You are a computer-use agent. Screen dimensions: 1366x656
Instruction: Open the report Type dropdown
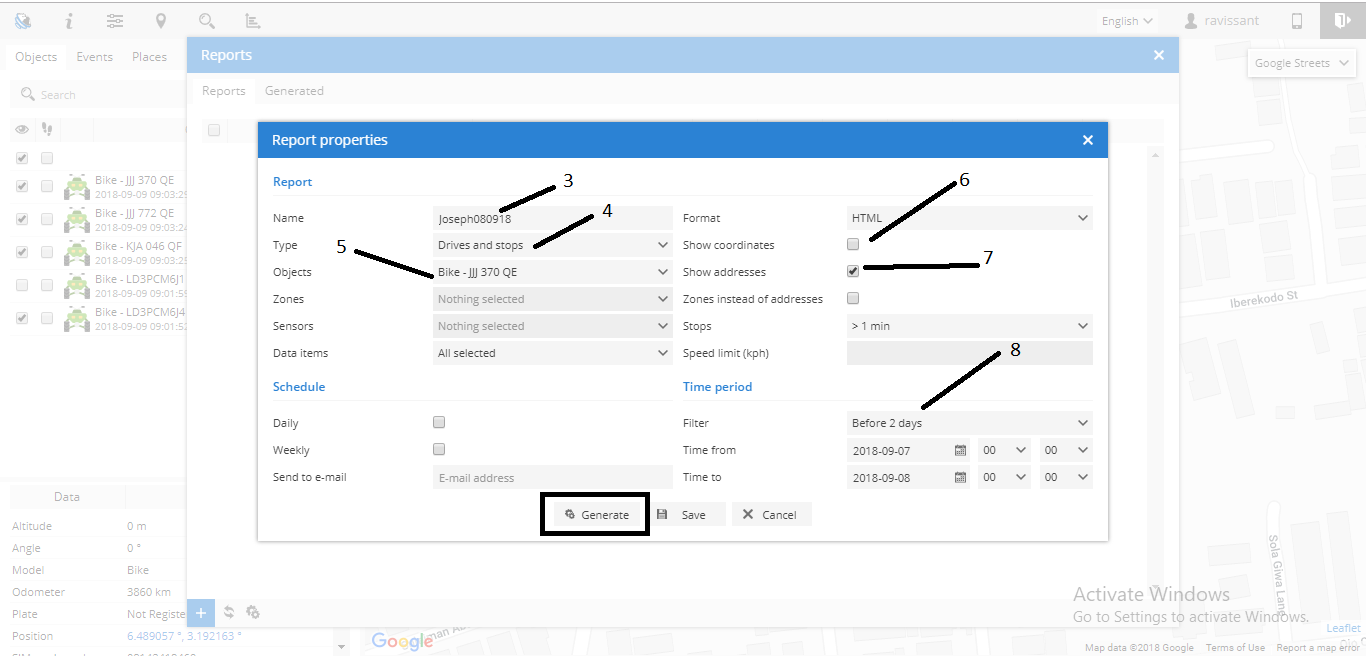(x=553, y=245)
